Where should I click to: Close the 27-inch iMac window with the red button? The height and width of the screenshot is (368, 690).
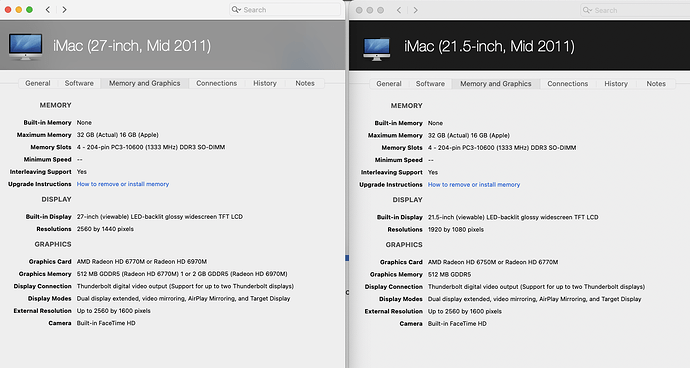(8, 10)
